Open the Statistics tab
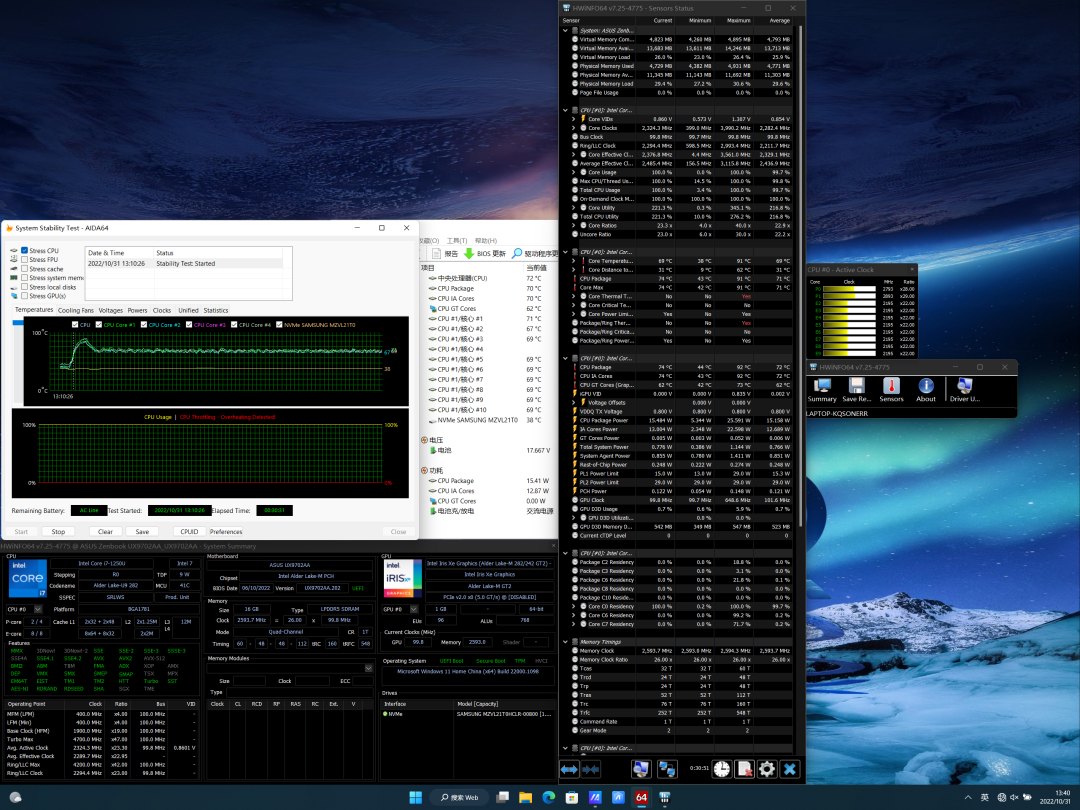 (x=216, y=310)
